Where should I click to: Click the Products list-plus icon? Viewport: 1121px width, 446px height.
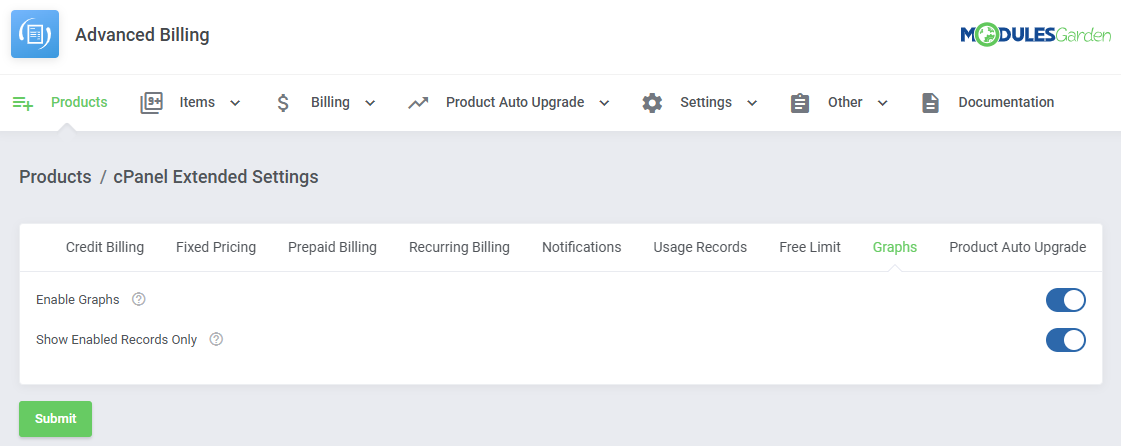(x=23, y=103)
